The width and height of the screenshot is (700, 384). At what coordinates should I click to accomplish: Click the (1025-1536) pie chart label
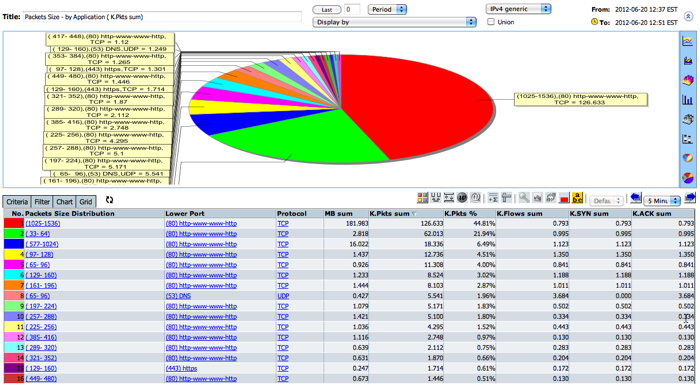tap(580, 99)
